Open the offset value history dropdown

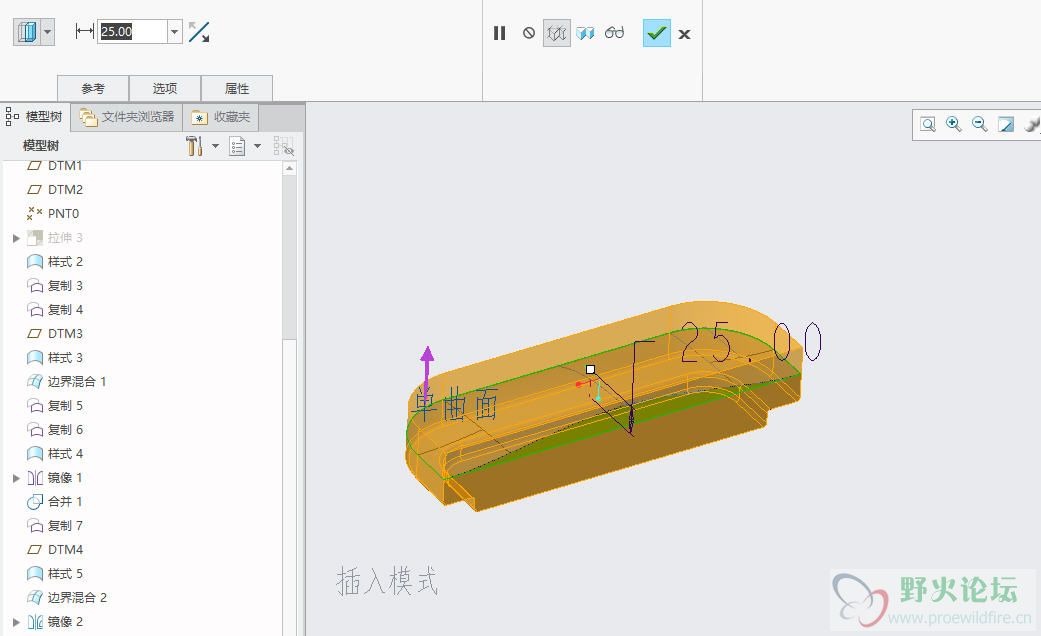click(x=175, y=31)
